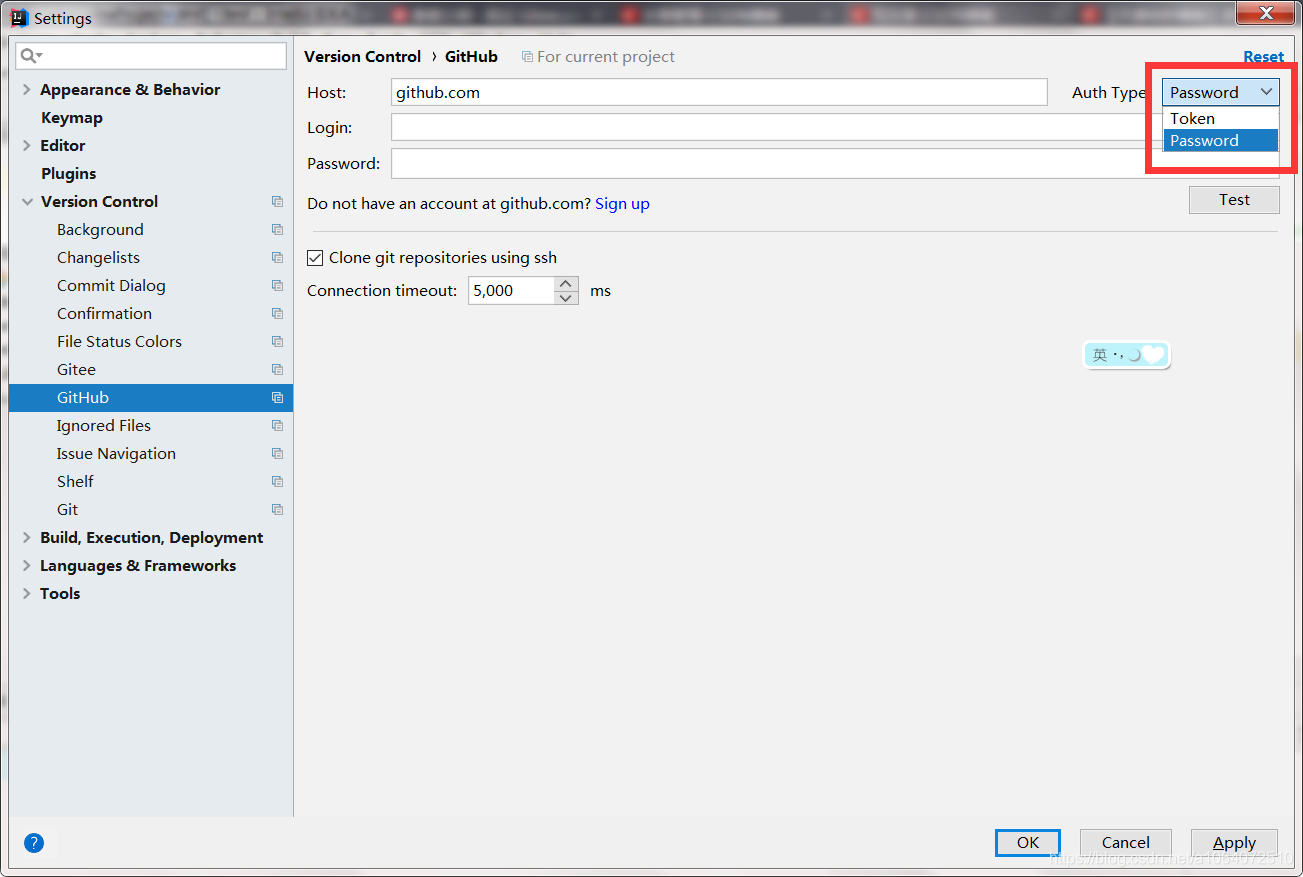Click the project-level icon beside Changelists
Image resolution: width=1303 pixels, height=877 pixels.
coord(277,258)
